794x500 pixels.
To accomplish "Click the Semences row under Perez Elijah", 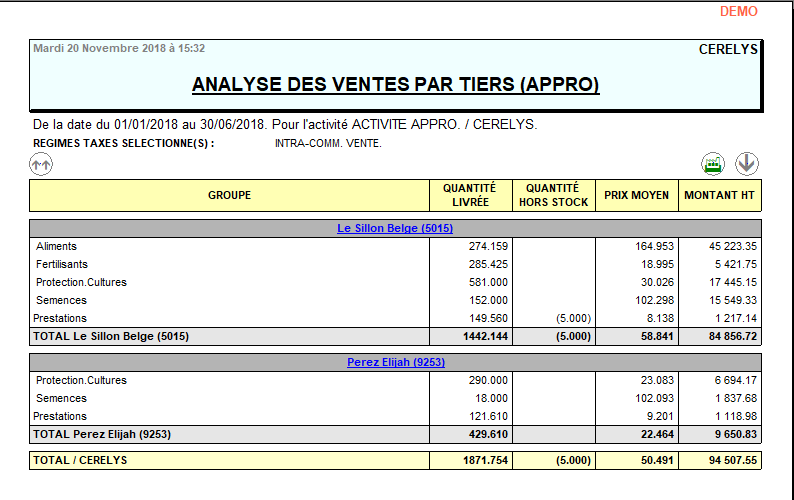I will click(61, 398).
